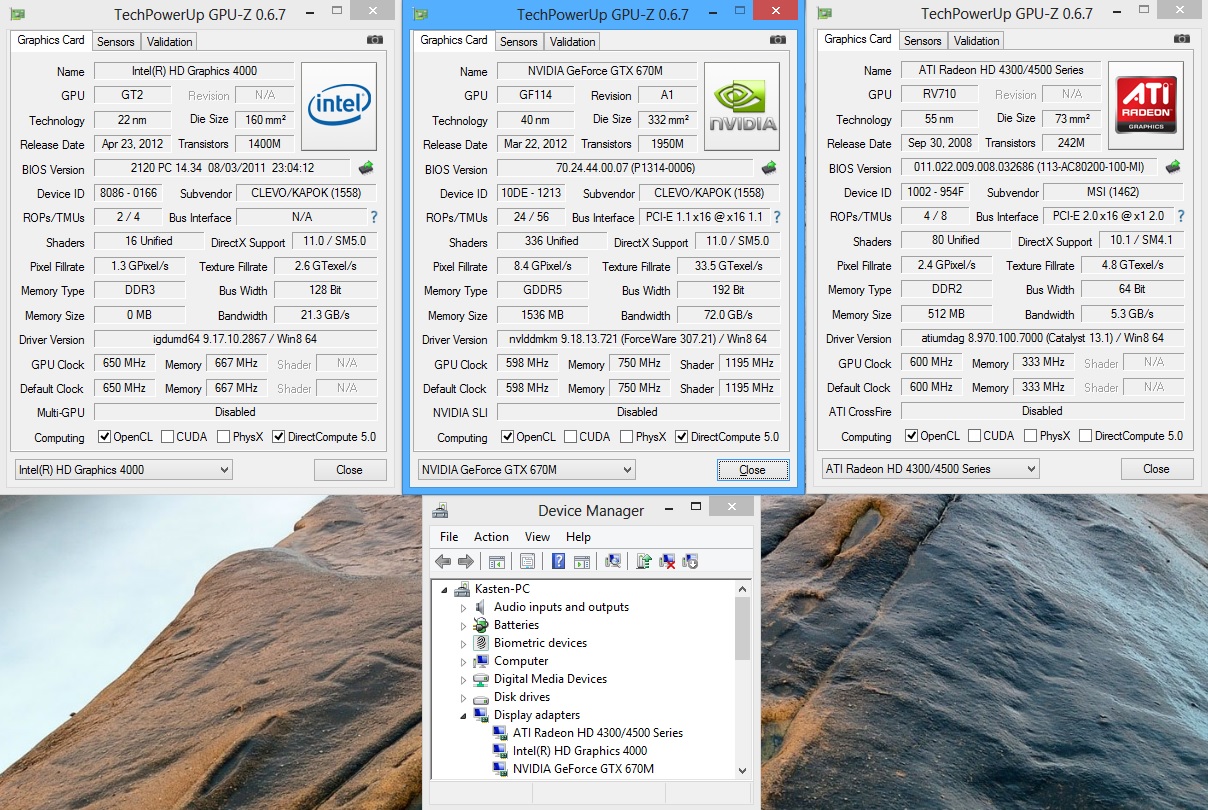This screenshot has width=1208, height=810.
Task: Save BIOS via chip icon in Intel GPU-Z window
Action: tap(366, 168)
